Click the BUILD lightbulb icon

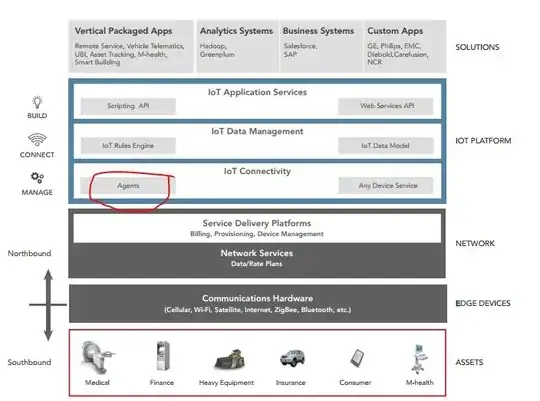37,102
